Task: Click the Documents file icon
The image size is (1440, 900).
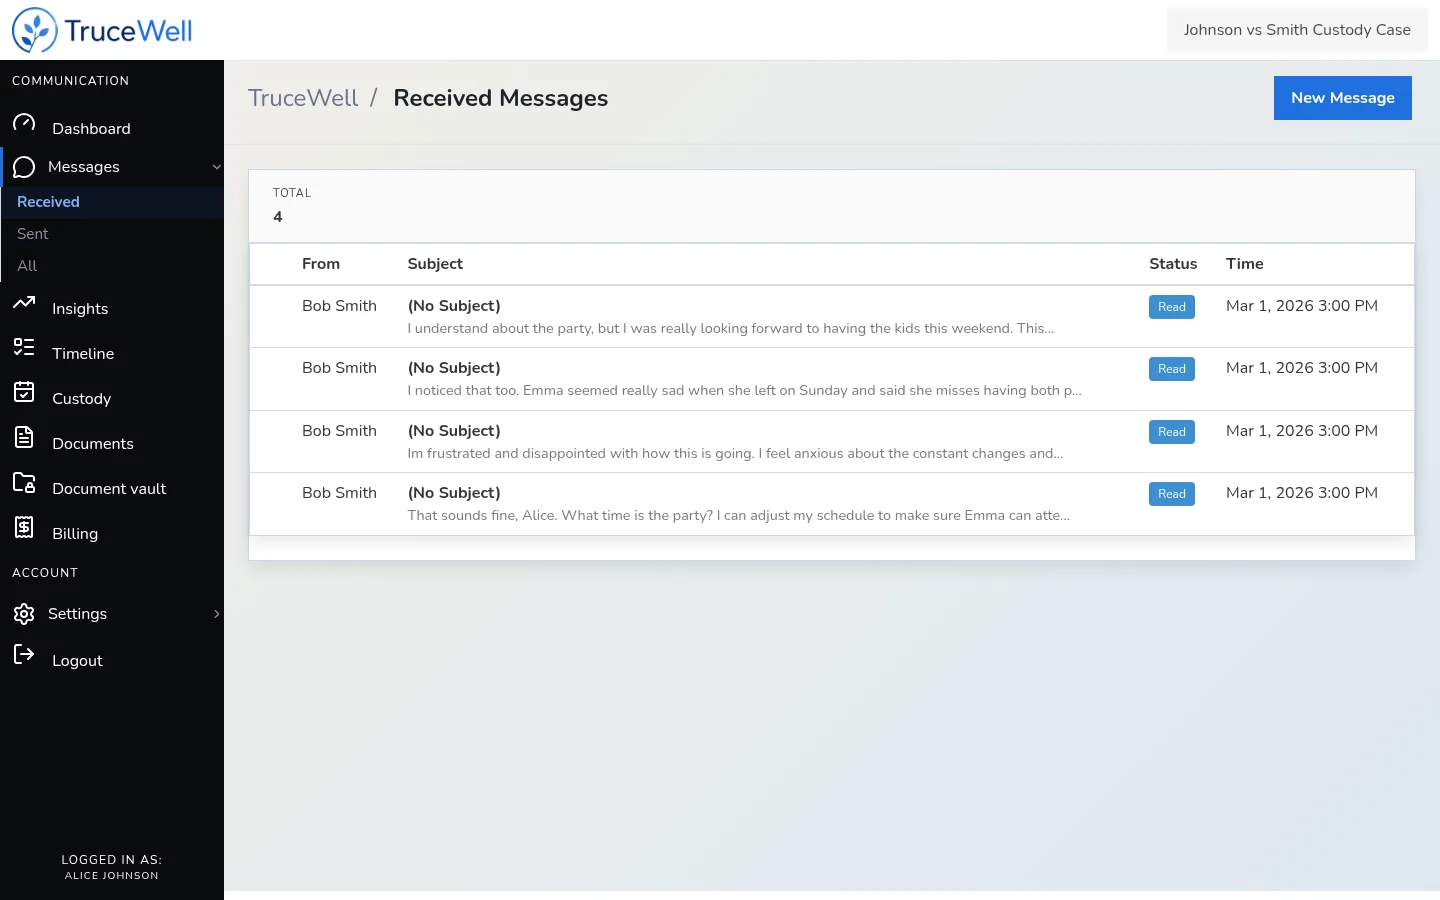Action: click(x=24, y=438)
